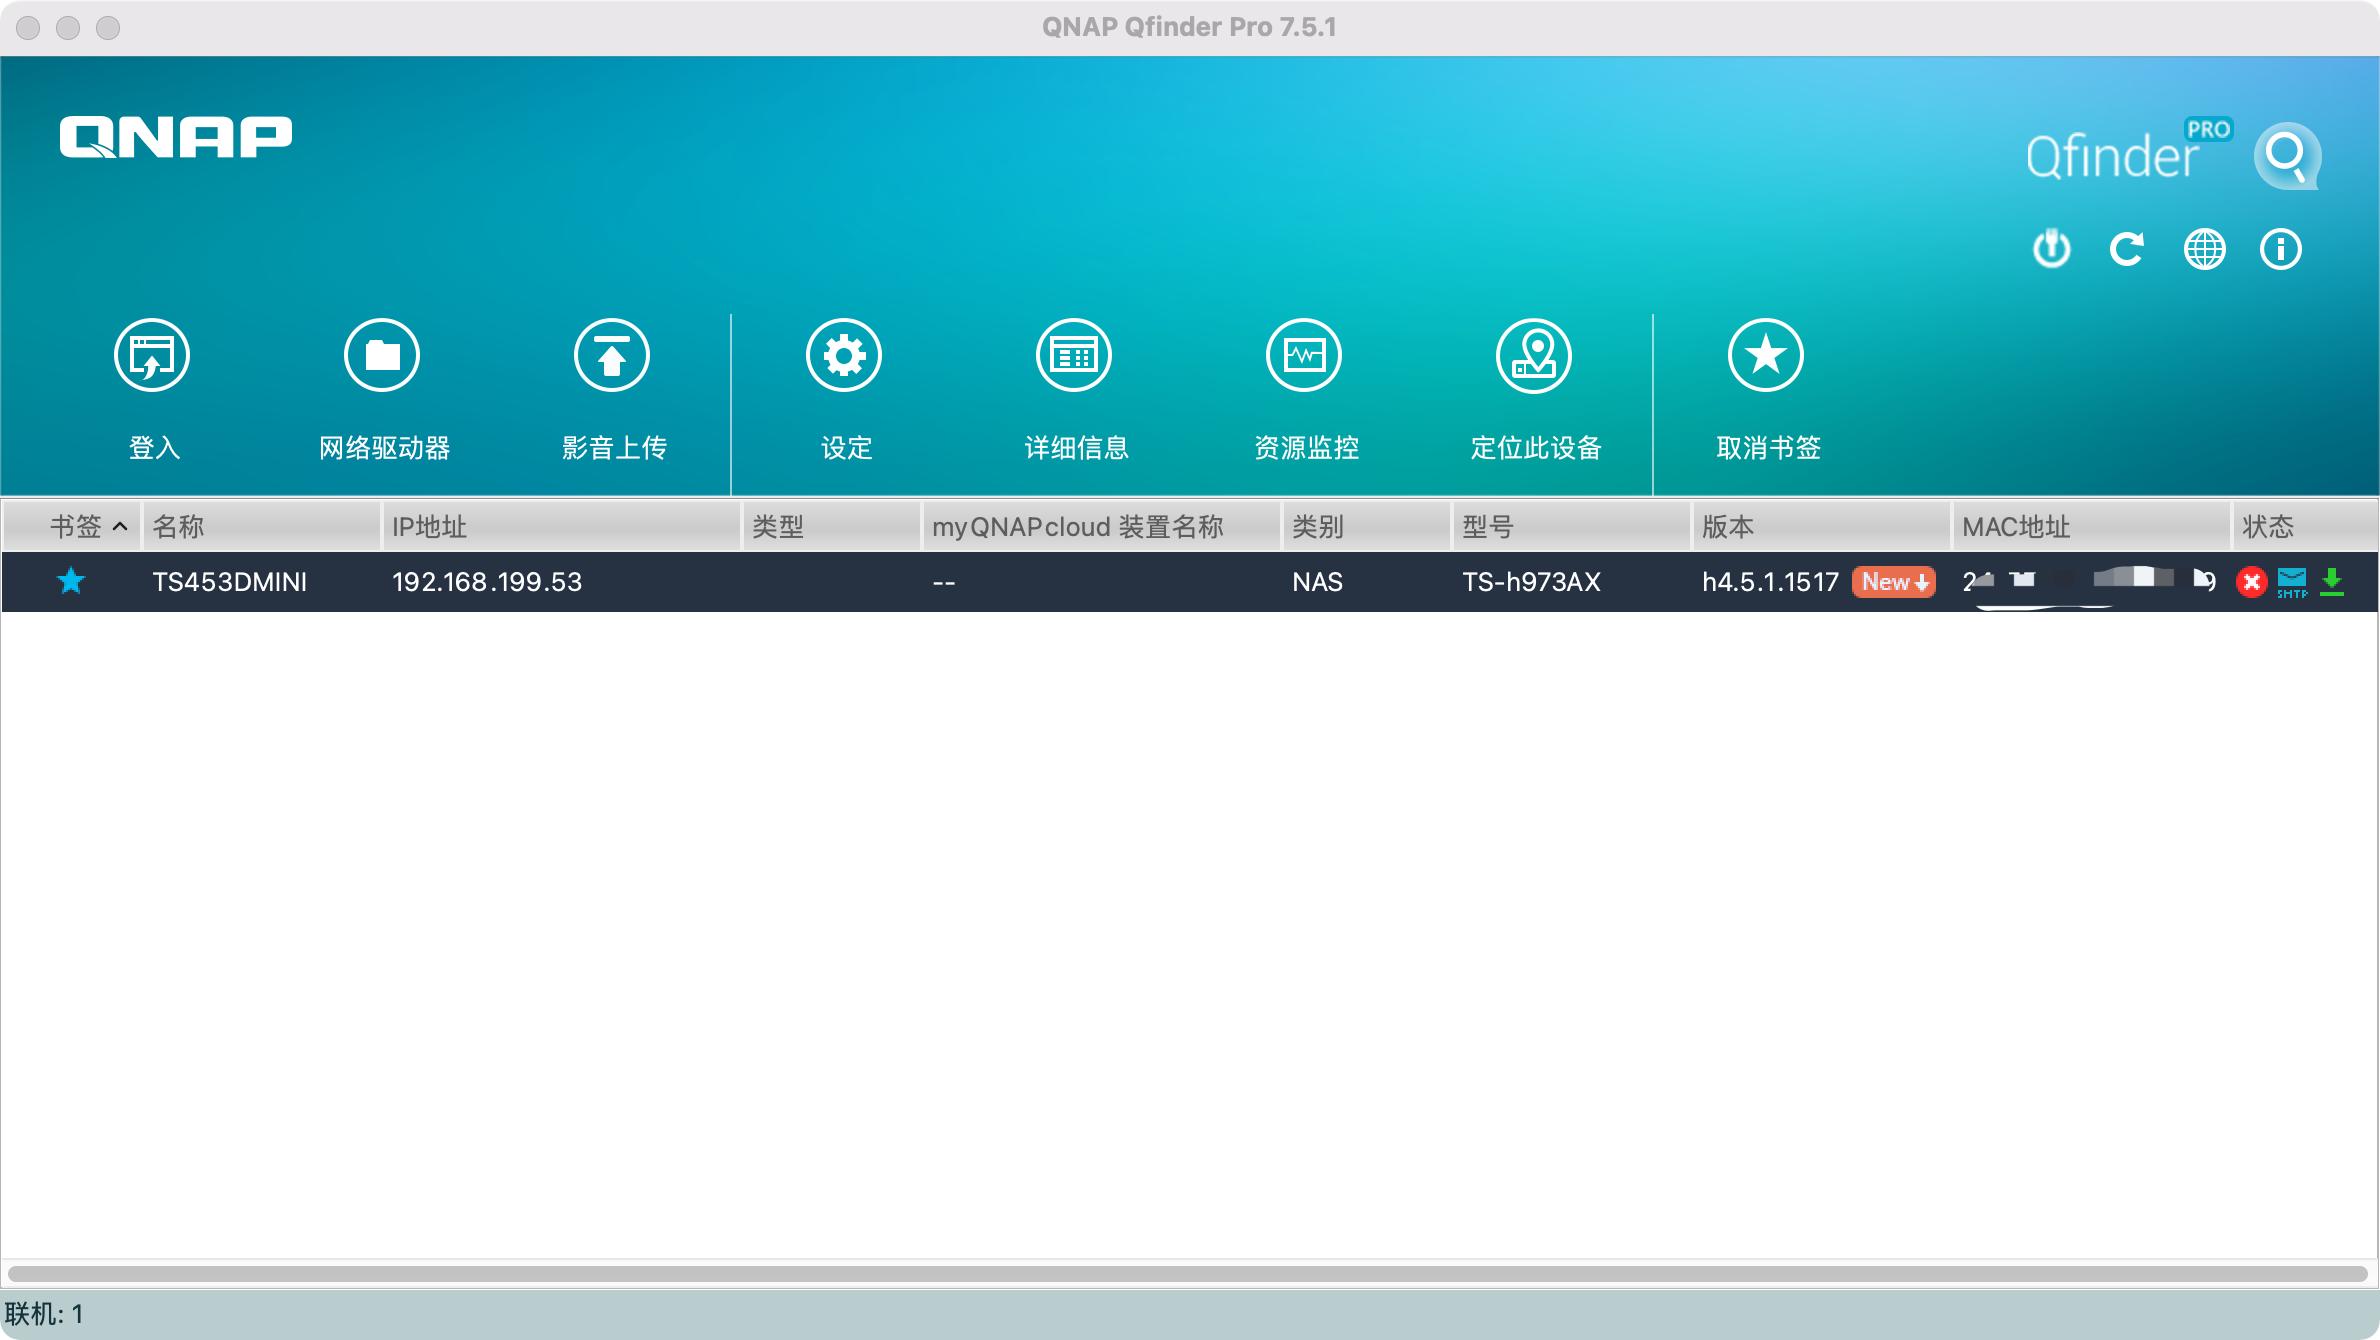
Task: Open the 设定 settings tool
Action: click(x=843, y=380)
